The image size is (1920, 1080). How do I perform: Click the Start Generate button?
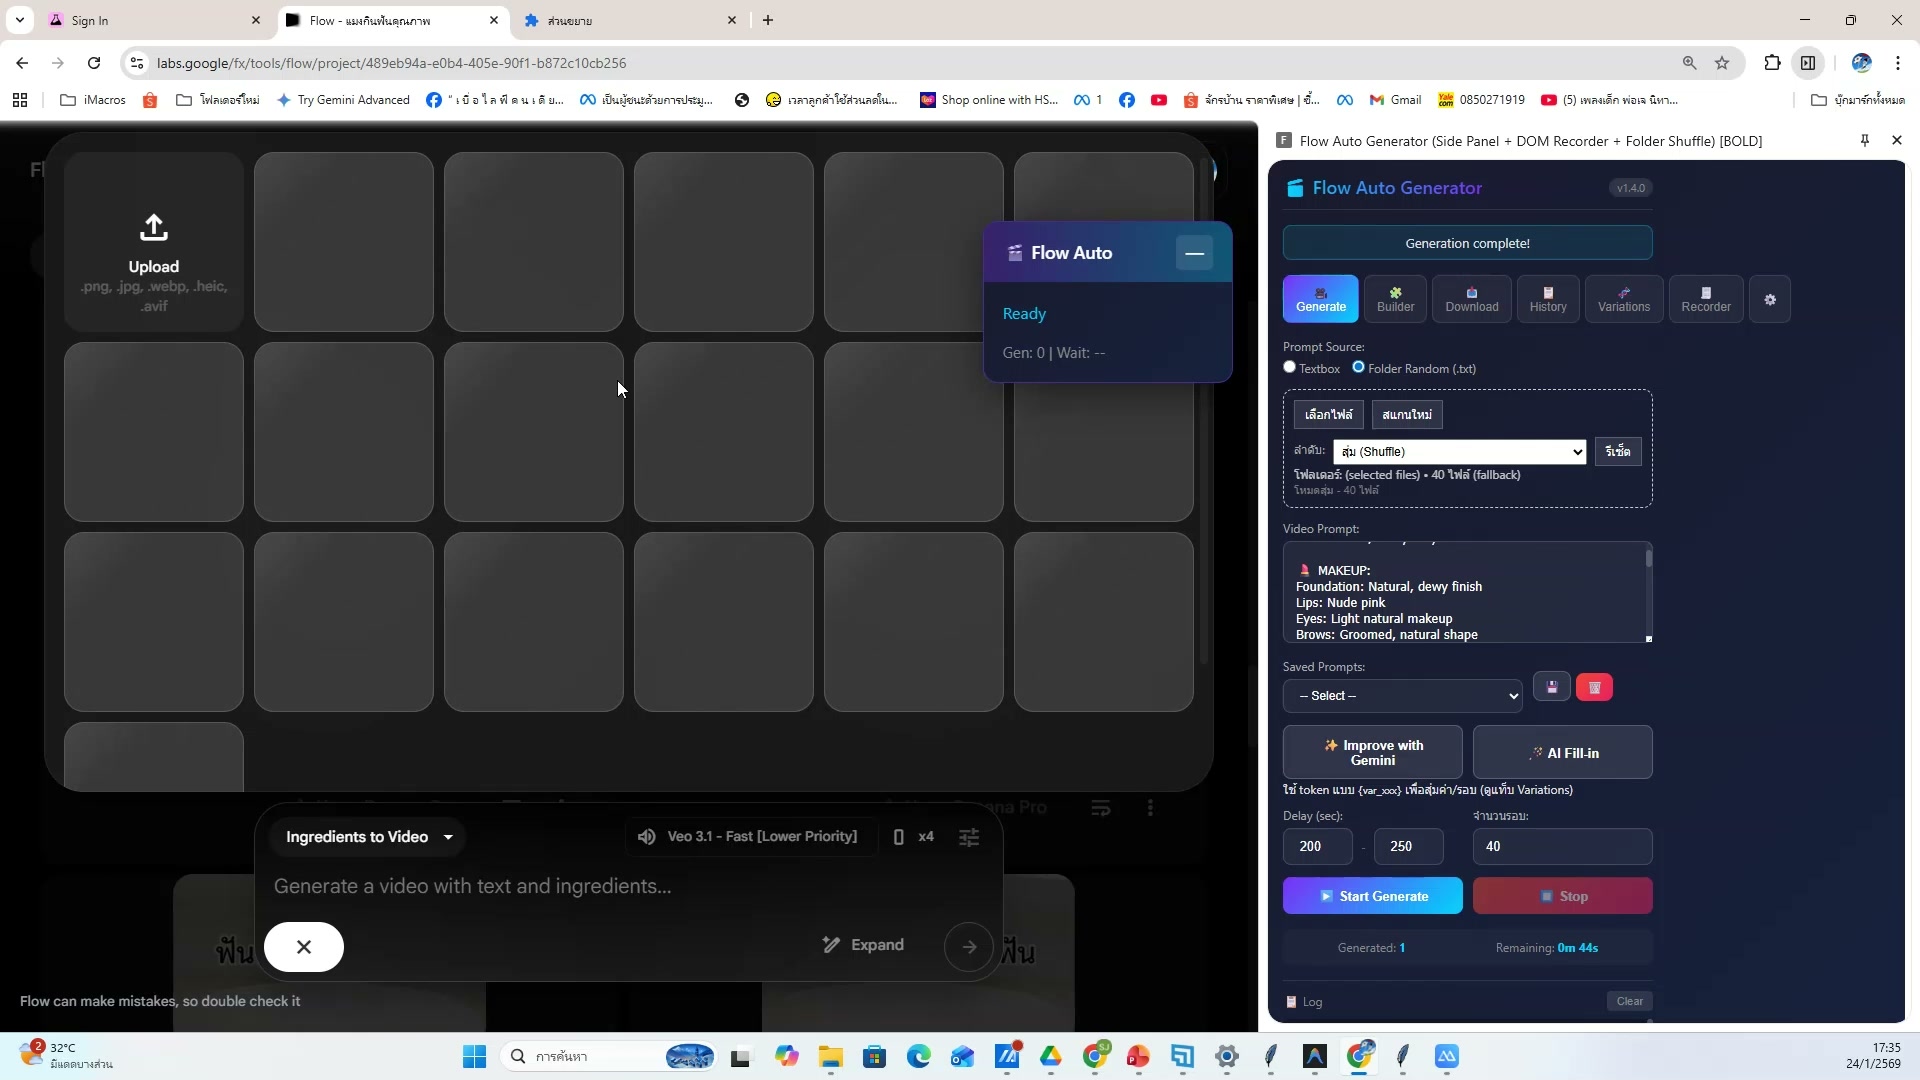[1372, 897]
